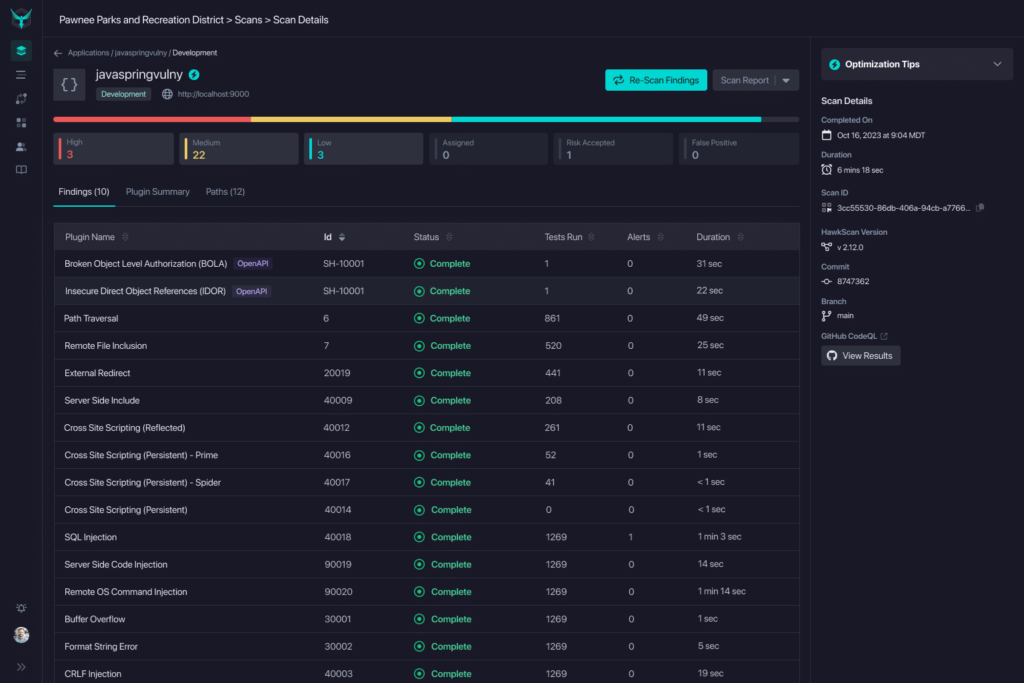
Task: Click the Re-Scan Findings button
Action: tap(655, 79)
